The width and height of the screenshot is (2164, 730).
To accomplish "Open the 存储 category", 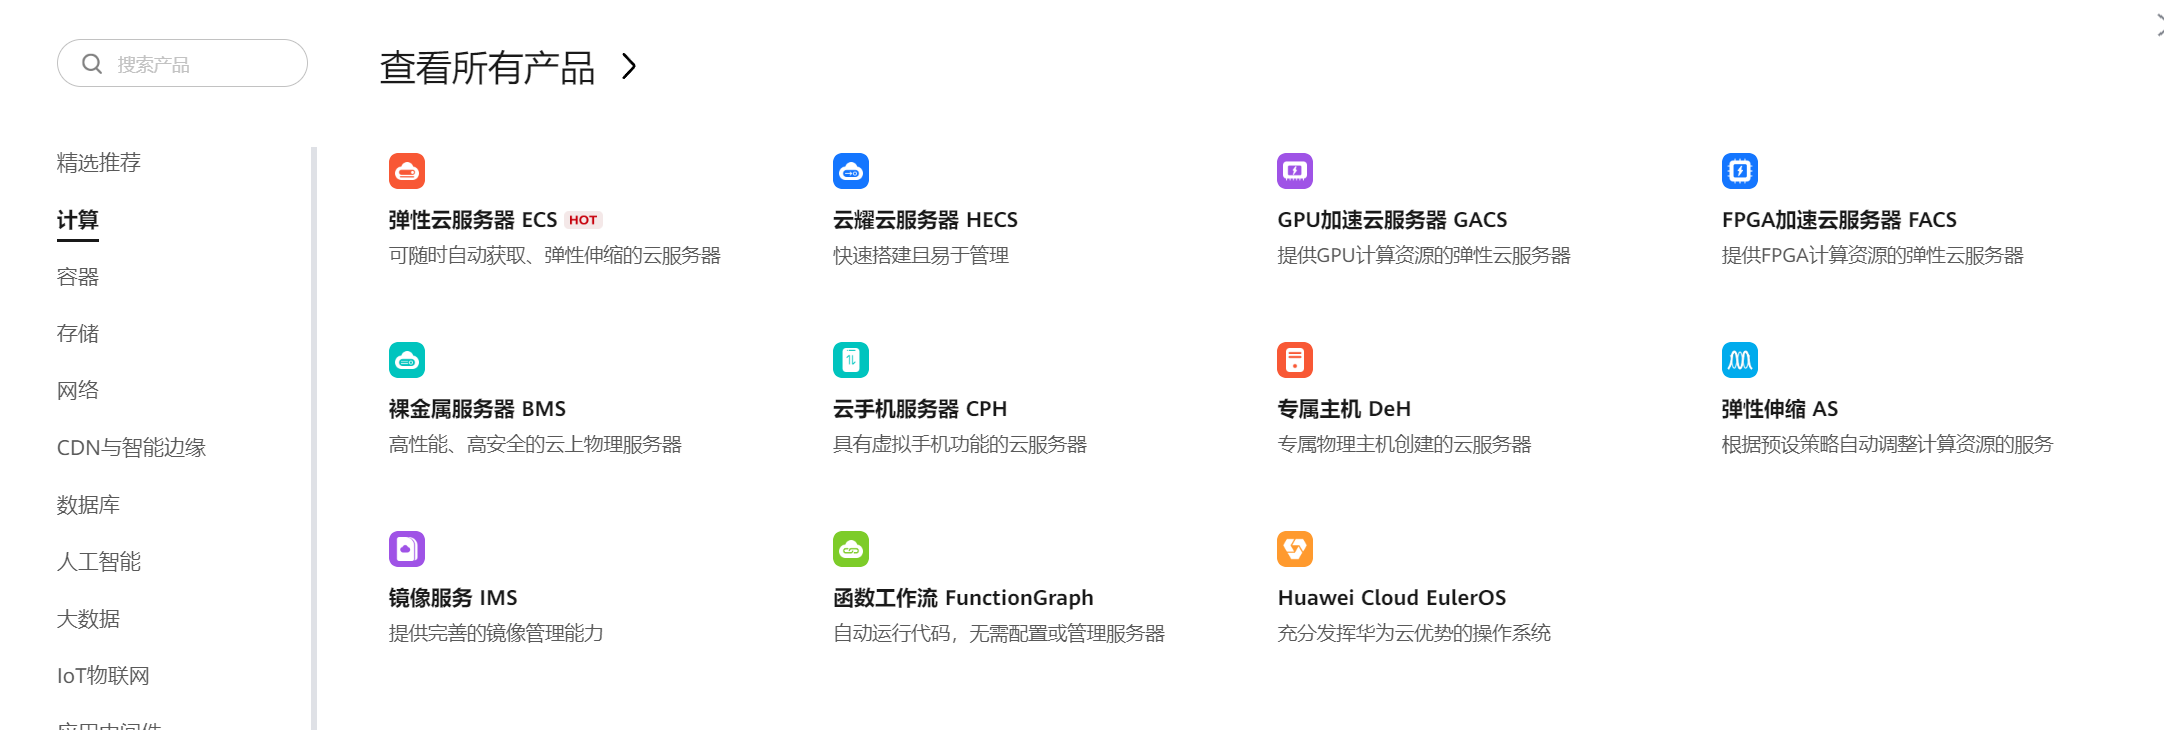I will coord(78,334).
